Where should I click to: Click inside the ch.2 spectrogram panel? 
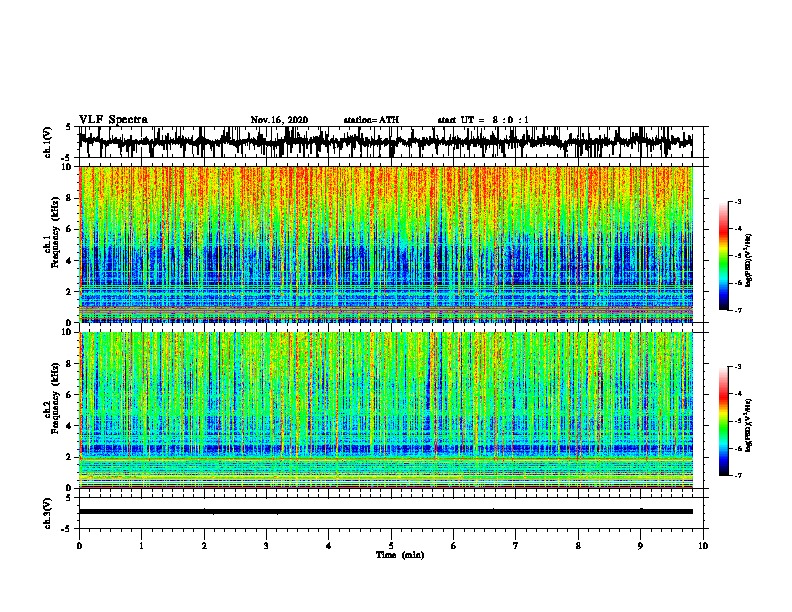(x=386, y=410)
